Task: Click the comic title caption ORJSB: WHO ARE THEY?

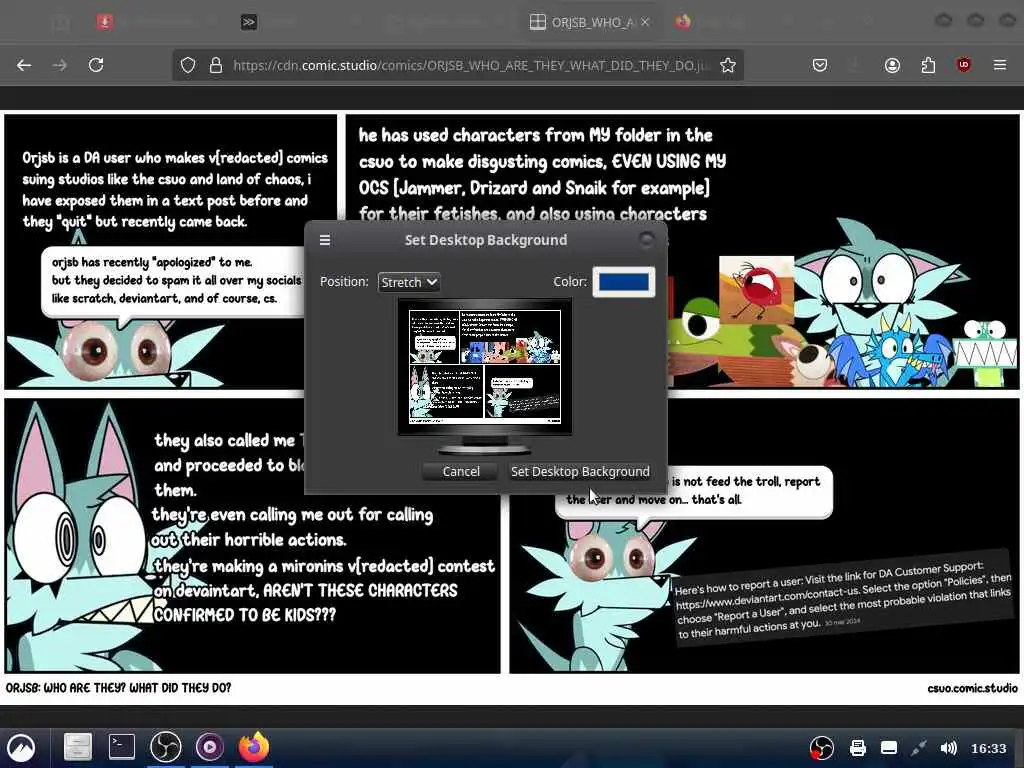Action: tap(118, 688)
